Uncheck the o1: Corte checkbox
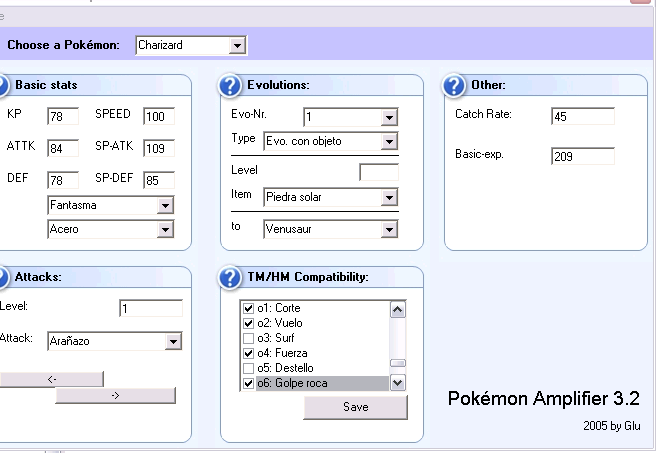Viewport: 656px width, 453px height. 249,308
